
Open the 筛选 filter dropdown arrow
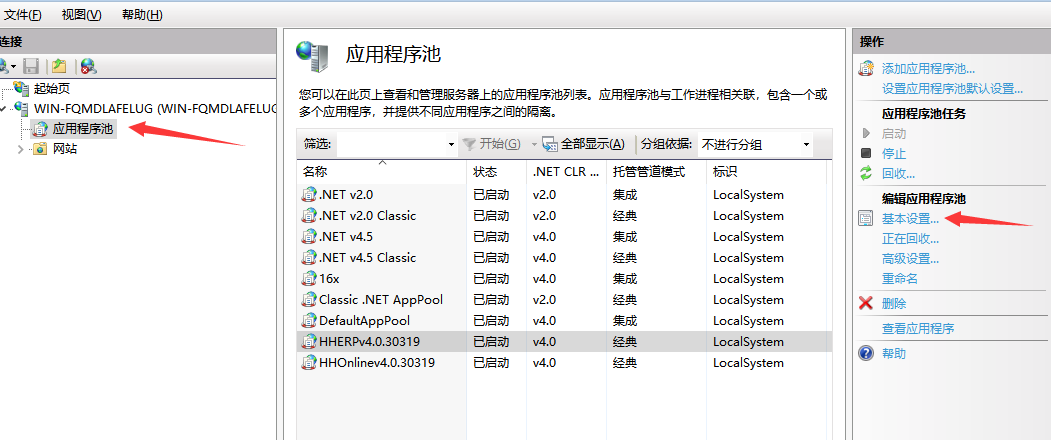pyautogui.click(x=451, y=145)
